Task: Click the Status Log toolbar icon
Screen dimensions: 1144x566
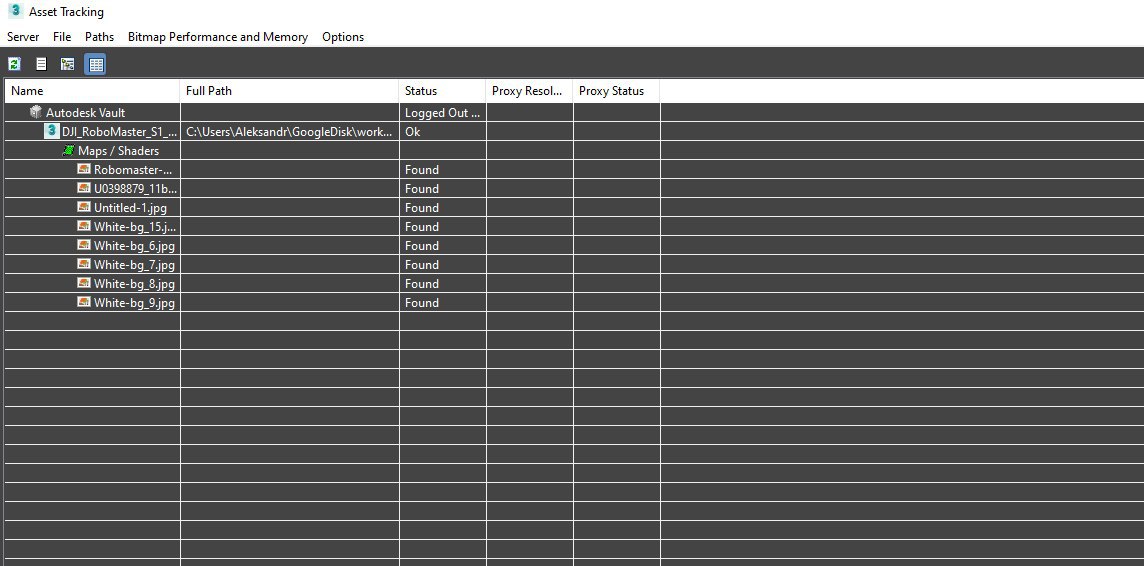Action: [41, 64]
